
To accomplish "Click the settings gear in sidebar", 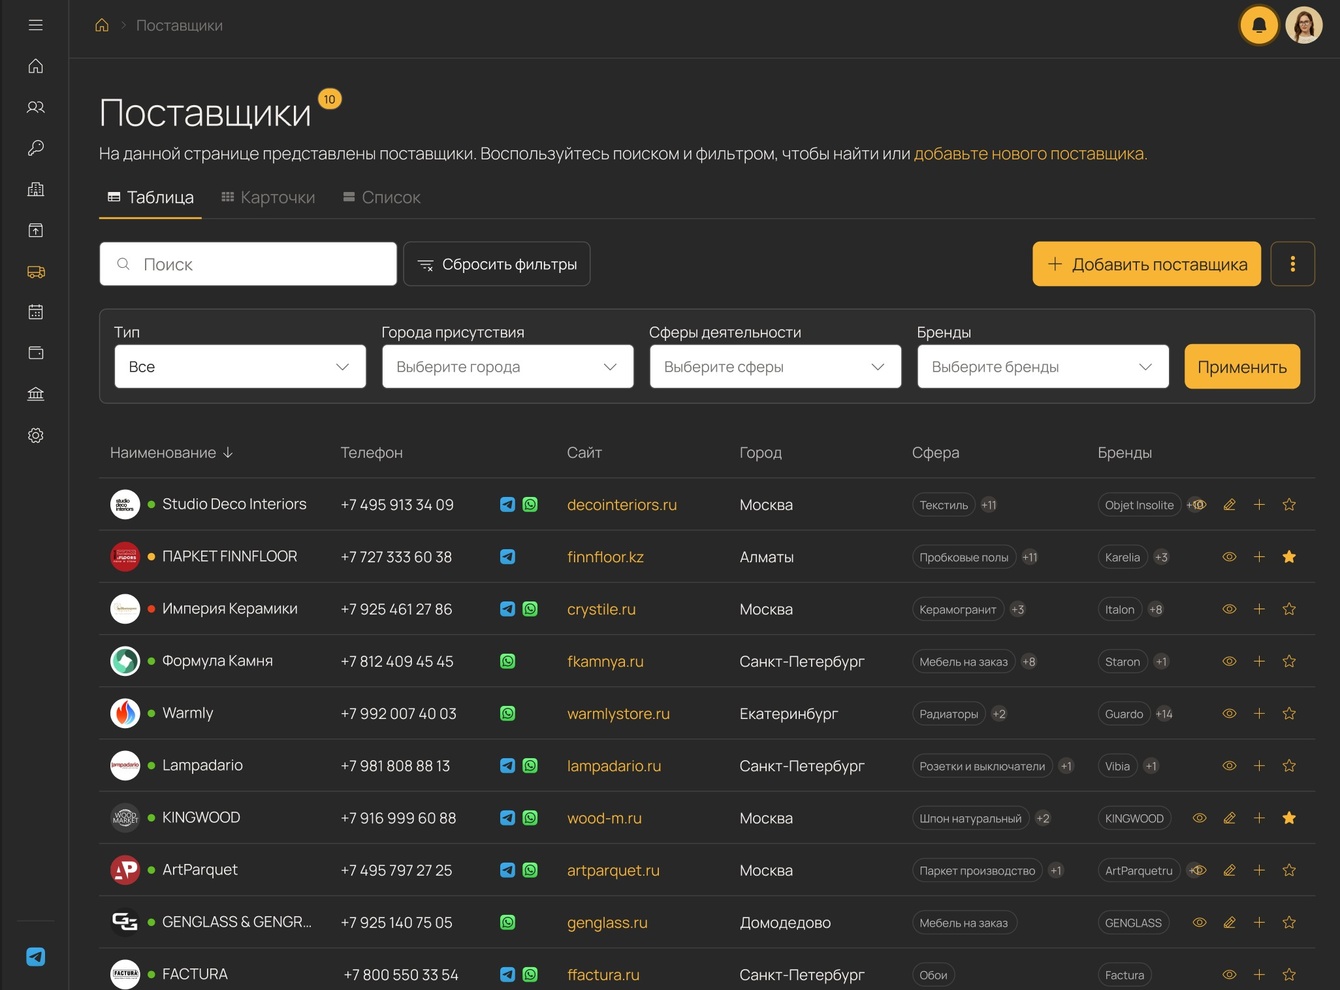I will point(36,436).
